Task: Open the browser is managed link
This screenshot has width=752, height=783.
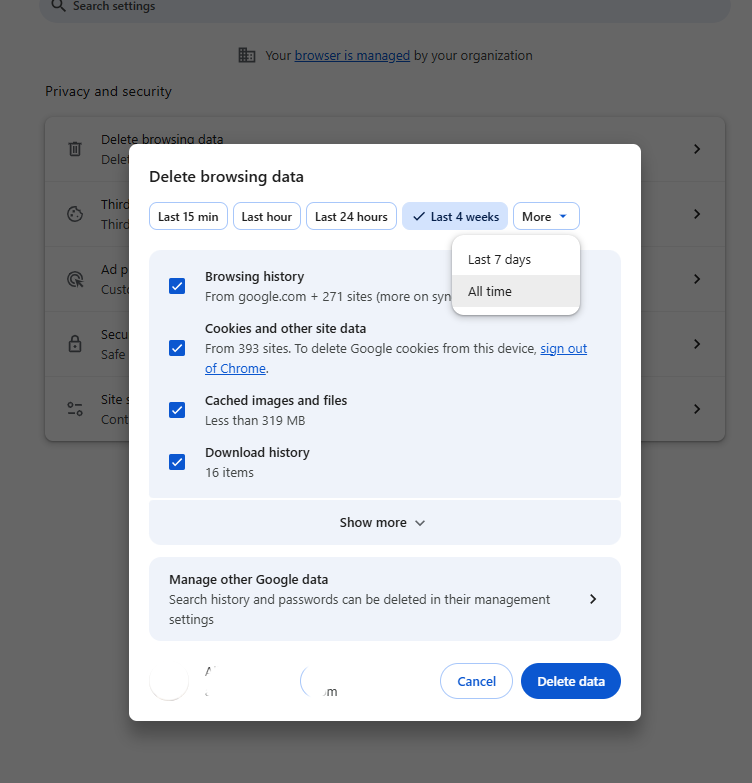Action: pyautogui.click(x=352, y=55)
